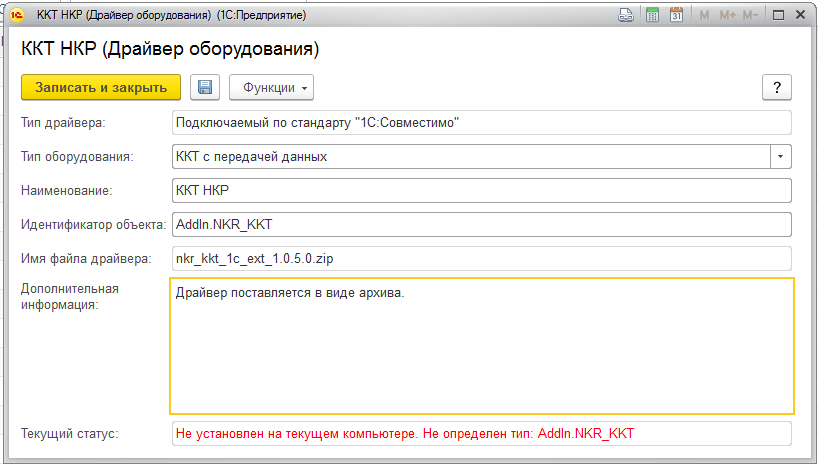The width and height of the screenshot is (818, 464).
Task: Click the print preview icon in title bar
Action: 626,16
